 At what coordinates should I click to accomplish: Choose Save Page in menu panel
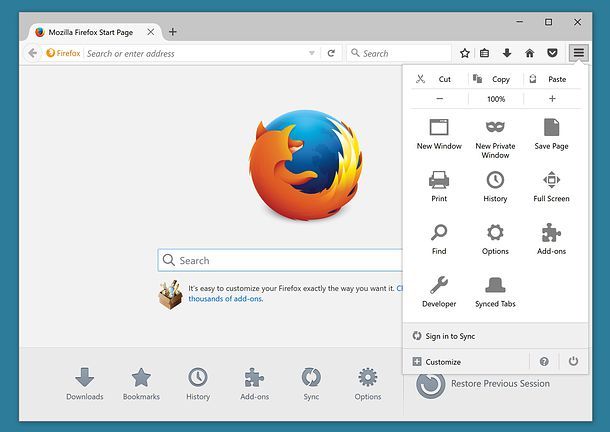tap(551, 135)
